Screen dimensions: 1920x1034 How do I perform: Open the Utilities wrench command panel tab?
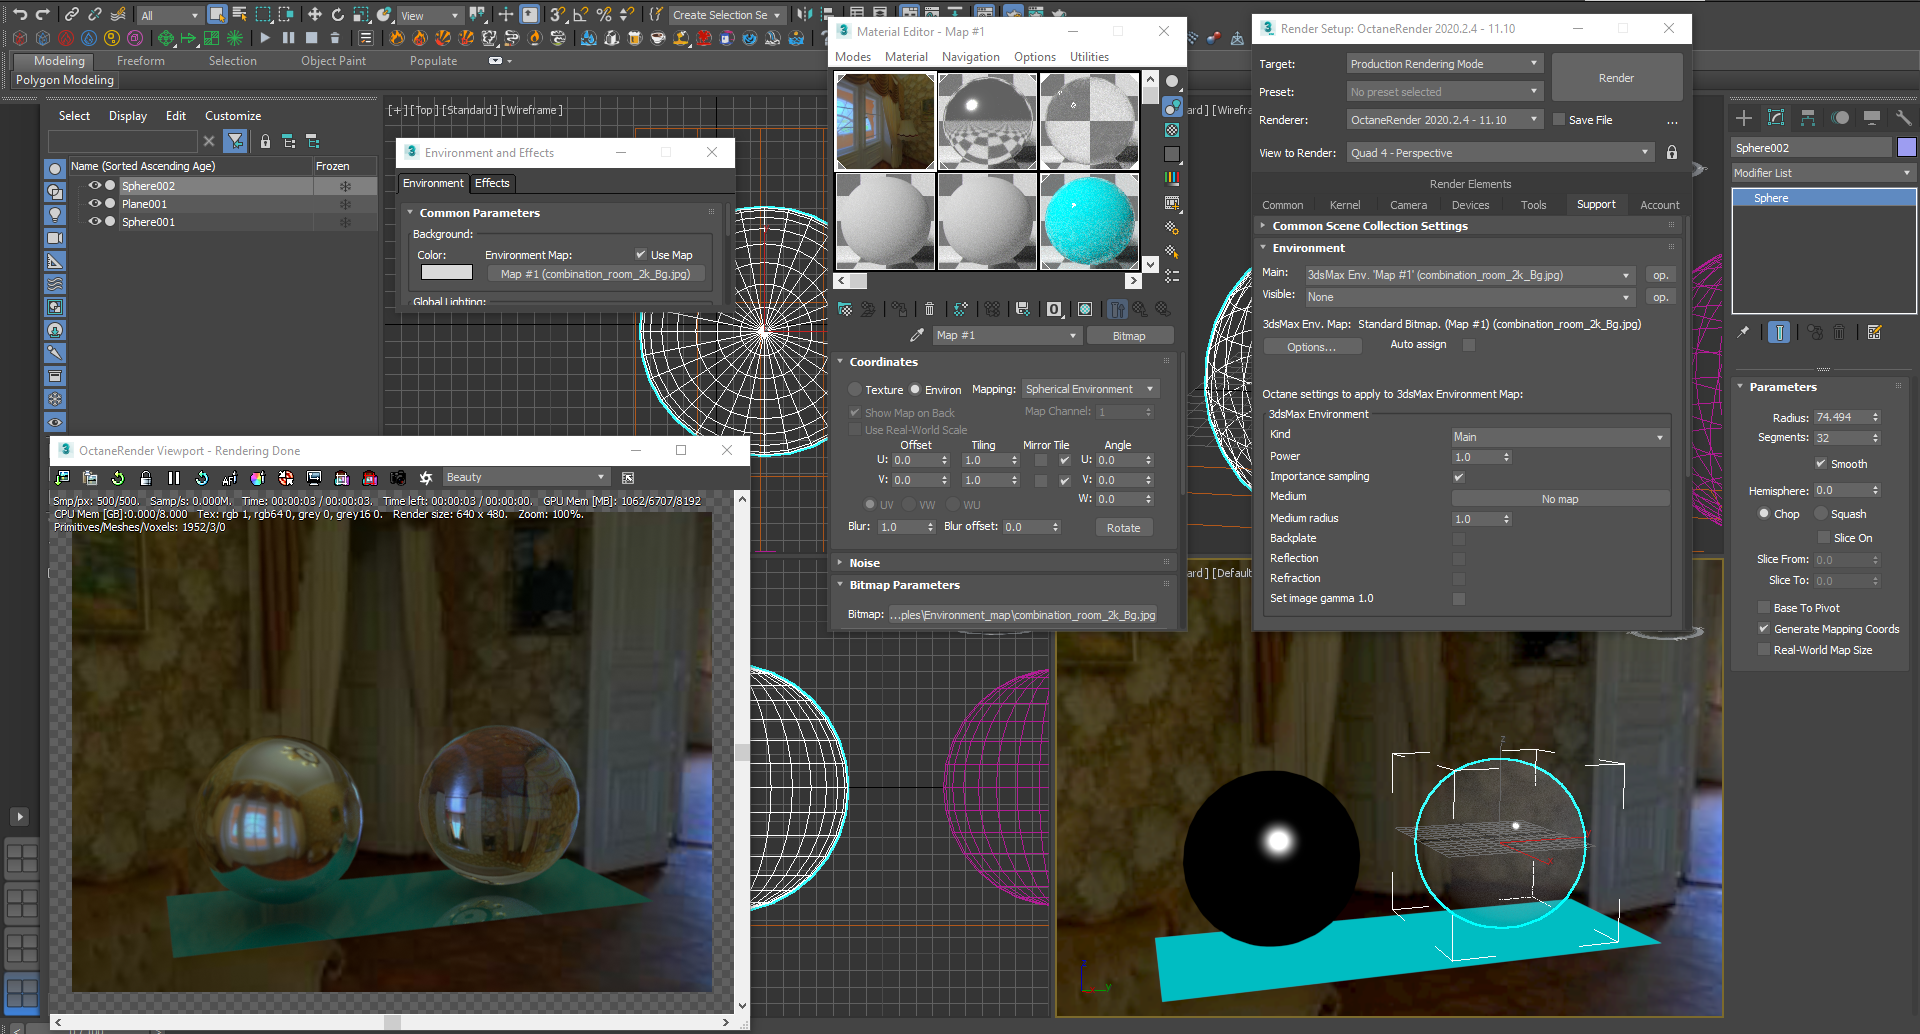click(x=1903, y=118)
